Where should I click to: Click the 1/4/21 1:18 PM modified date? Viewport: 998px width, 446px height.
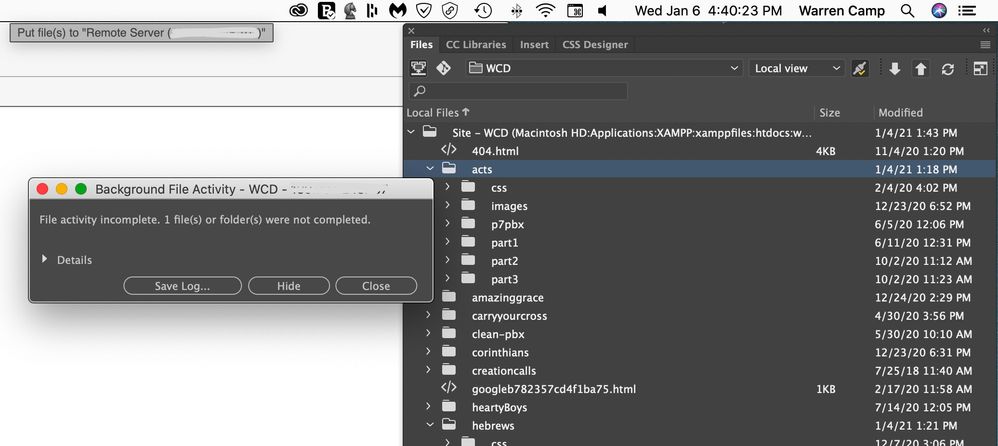point(916,169)
